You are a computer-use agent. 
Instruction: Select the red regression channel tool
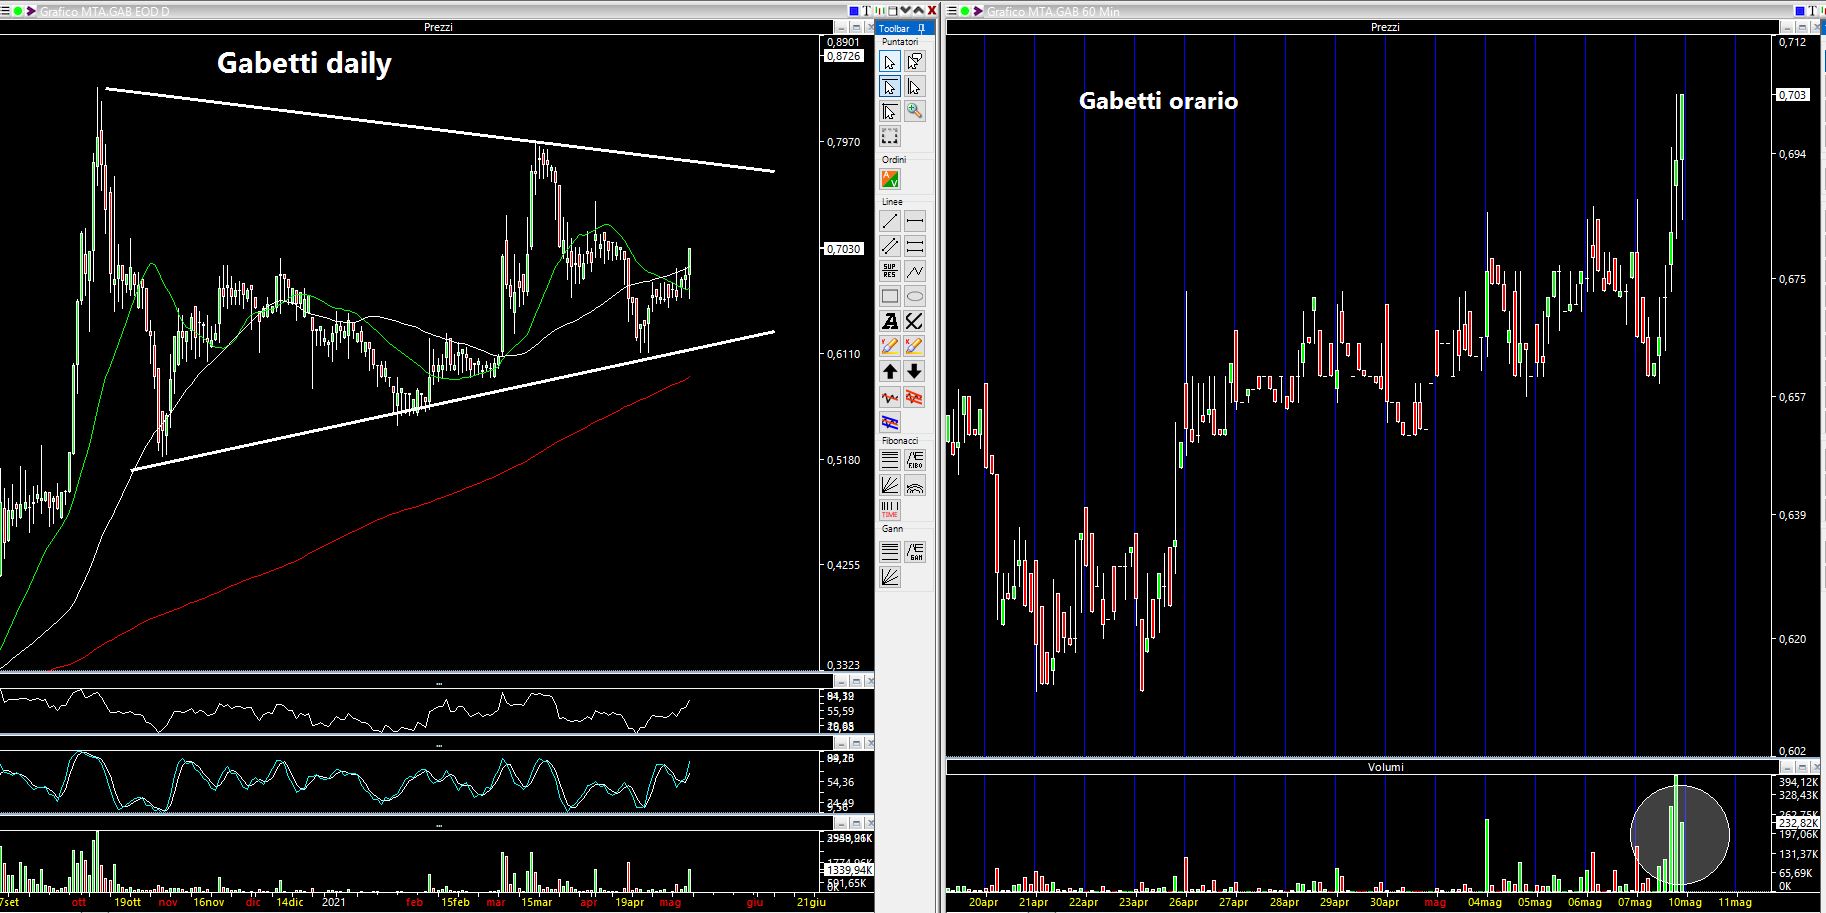(915, 397)
